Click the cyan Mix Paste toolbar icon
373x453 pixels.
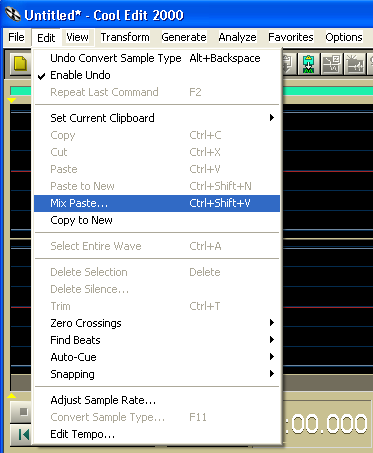(309, 64)
